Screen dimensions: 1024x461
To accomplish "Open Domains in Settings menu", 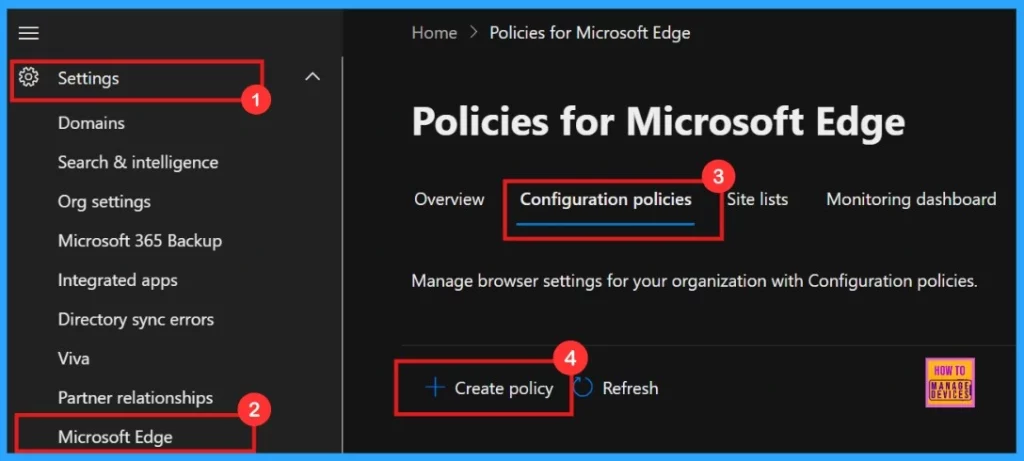I will (x=91, y=123).
